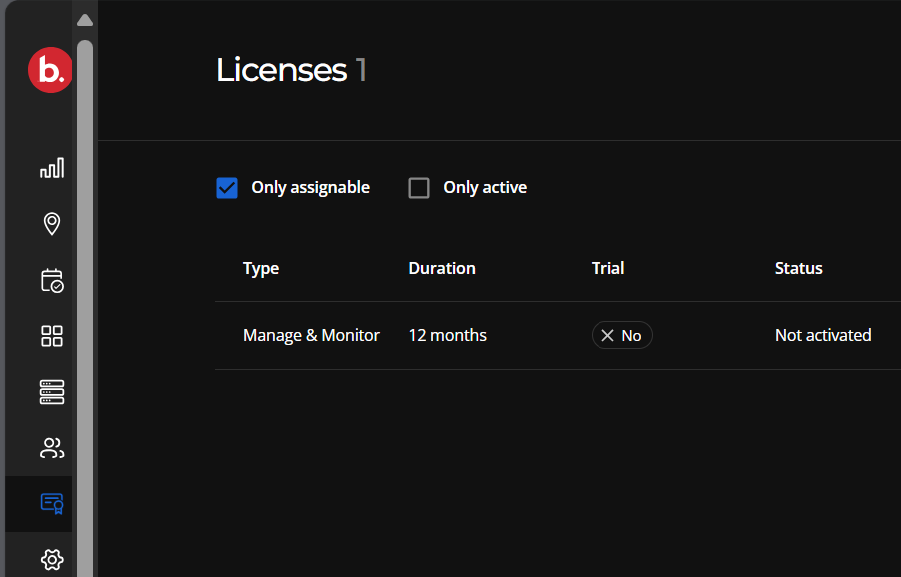Uncheck the Only assignable checkbox
The image size is (901, 577).
click(227, 187)
